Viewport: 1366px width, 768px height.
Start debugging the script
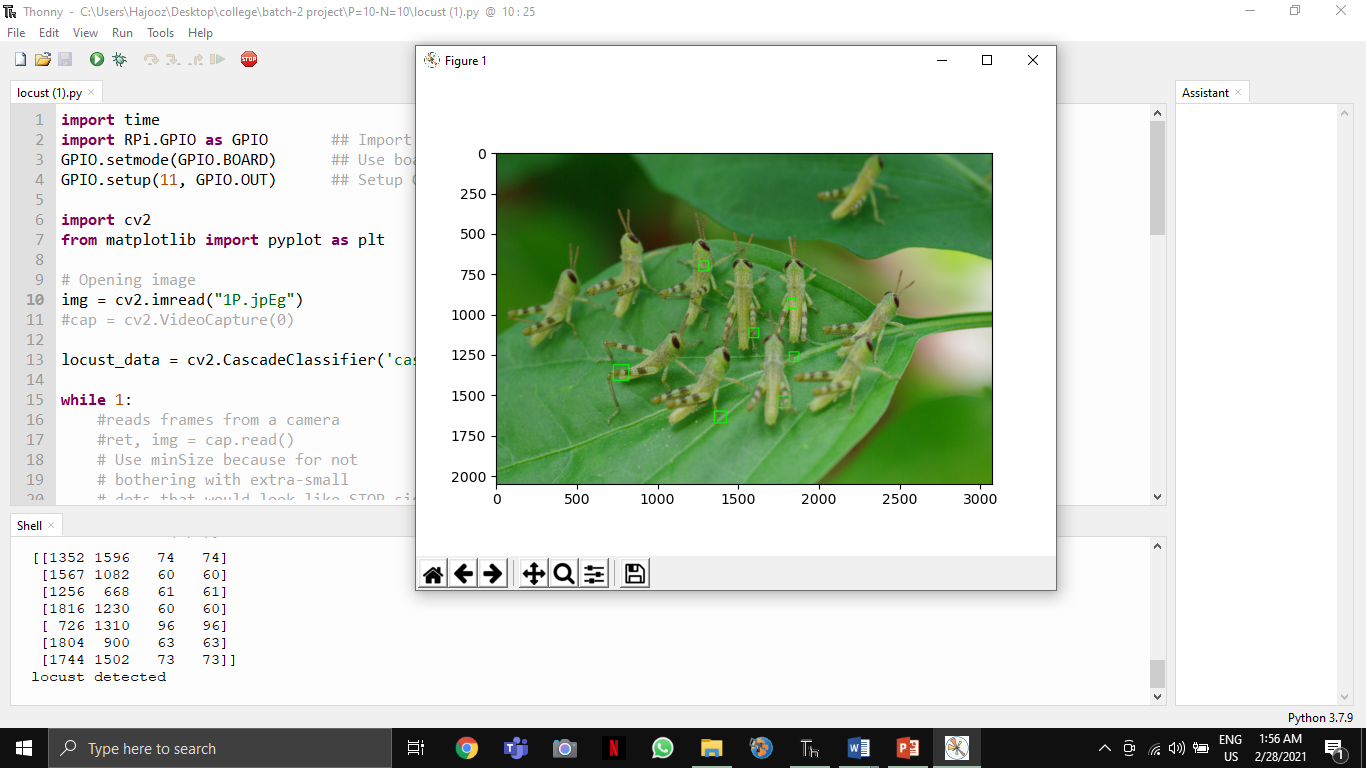(x=120, y=59)
